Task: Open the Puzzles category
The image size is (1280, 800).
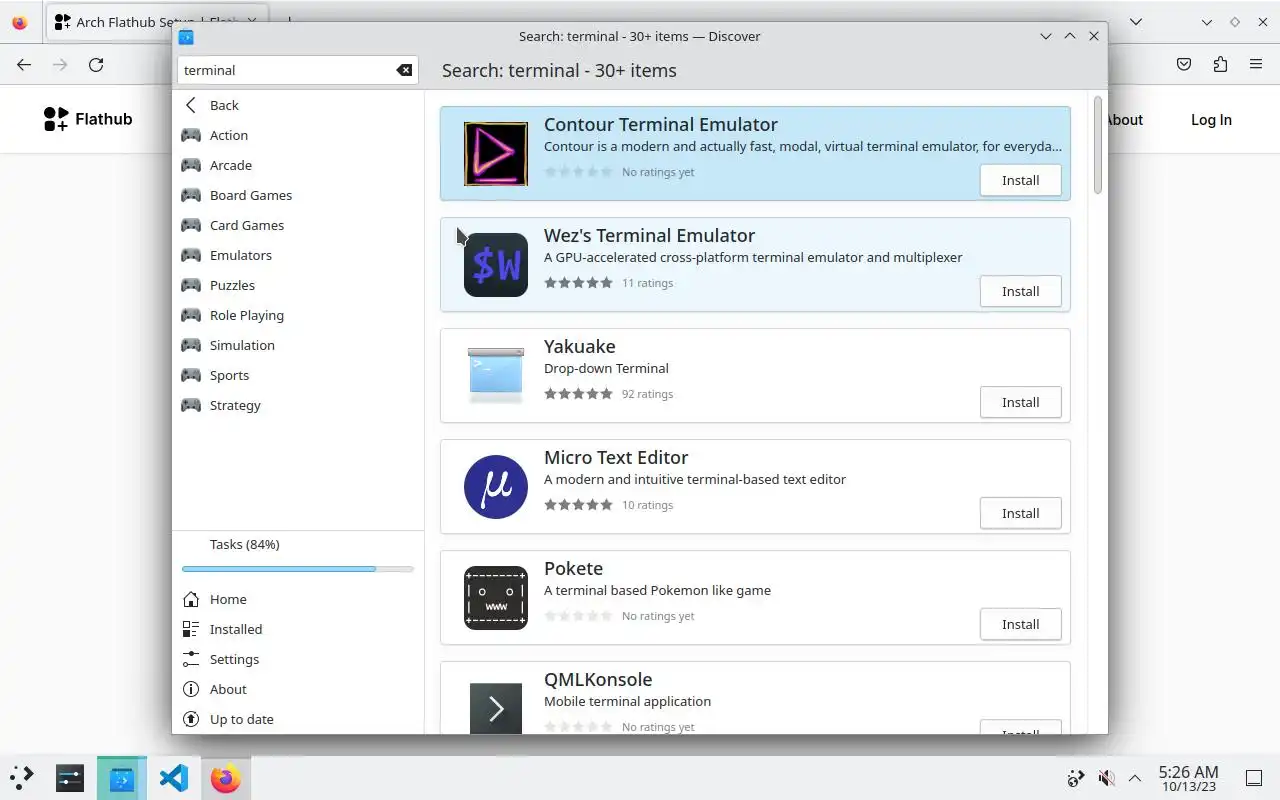Action: click(298, 285)
